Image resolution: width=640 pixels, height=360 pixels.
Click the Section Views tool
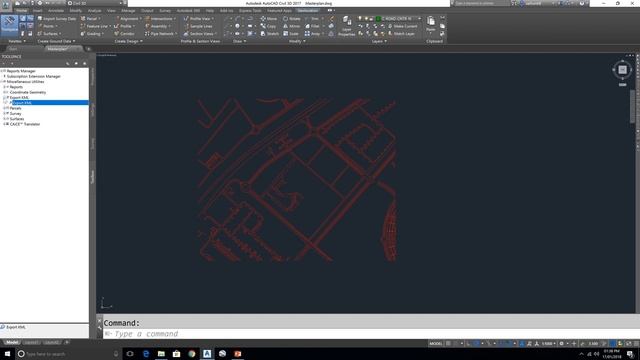pos(200,33)
